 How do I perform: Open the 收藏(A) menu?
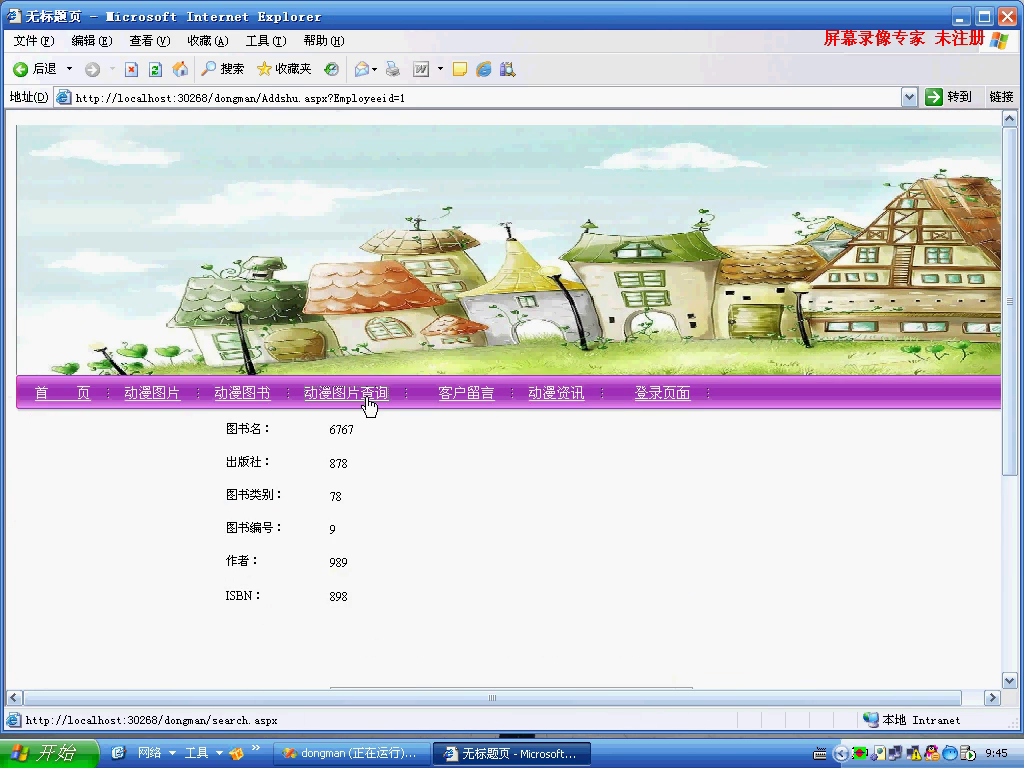point(208,40)
